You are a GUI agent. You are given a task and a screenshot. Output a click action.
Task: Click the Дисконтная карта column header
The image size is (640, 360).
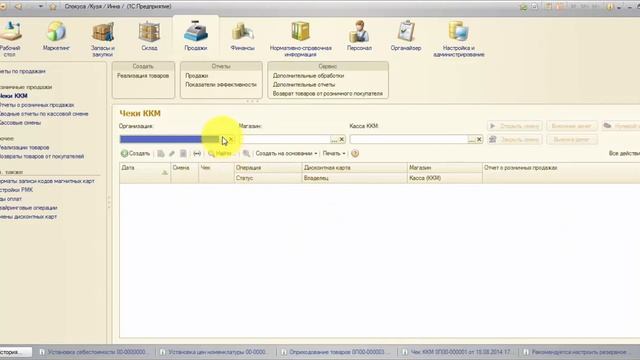tap(354, 168)
